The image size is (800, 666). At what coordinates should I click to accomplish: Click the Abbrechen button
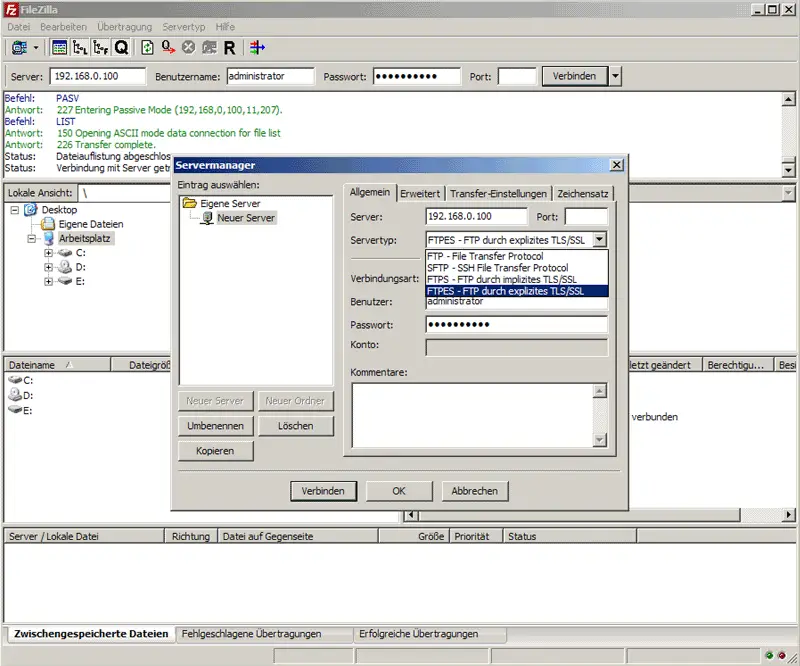point(474,491)
